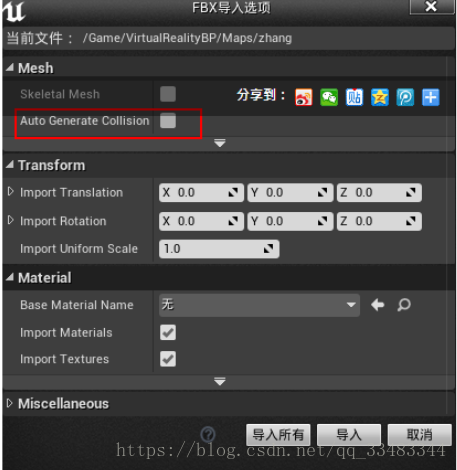Viewport: 457px width, 470px height.
Task: Click the Auto Generate Collision label
Action: 85,121
